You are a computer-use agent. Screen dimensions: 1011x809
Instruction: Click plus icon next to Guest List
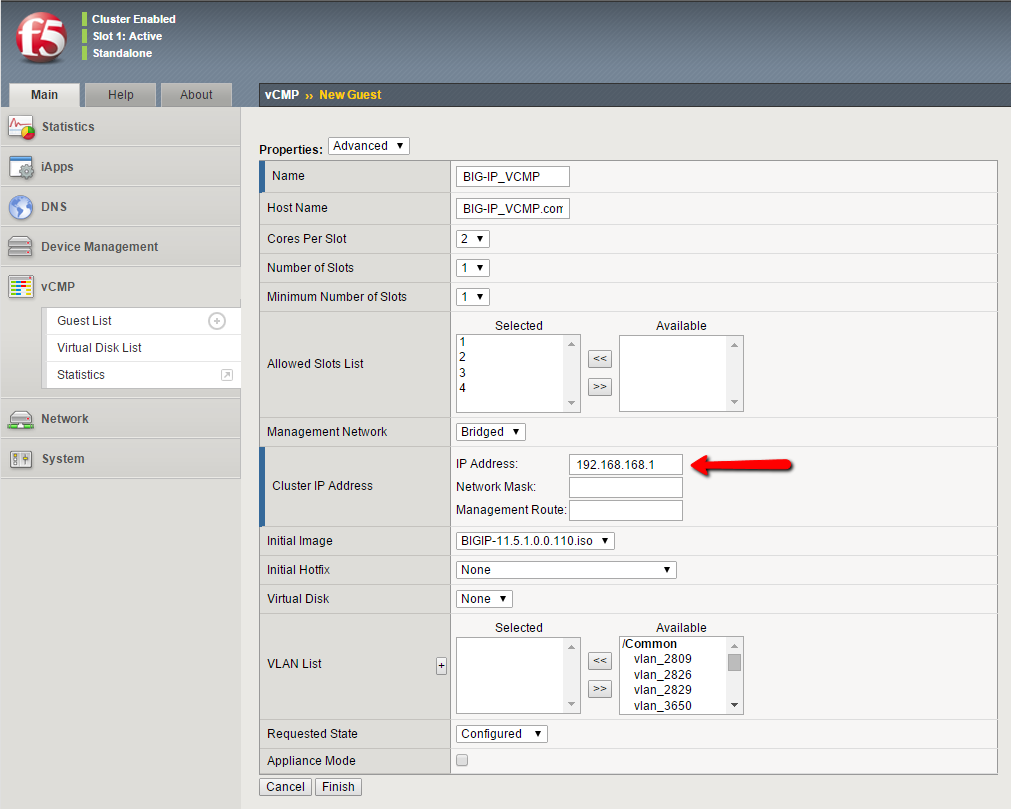click(217, 321)
